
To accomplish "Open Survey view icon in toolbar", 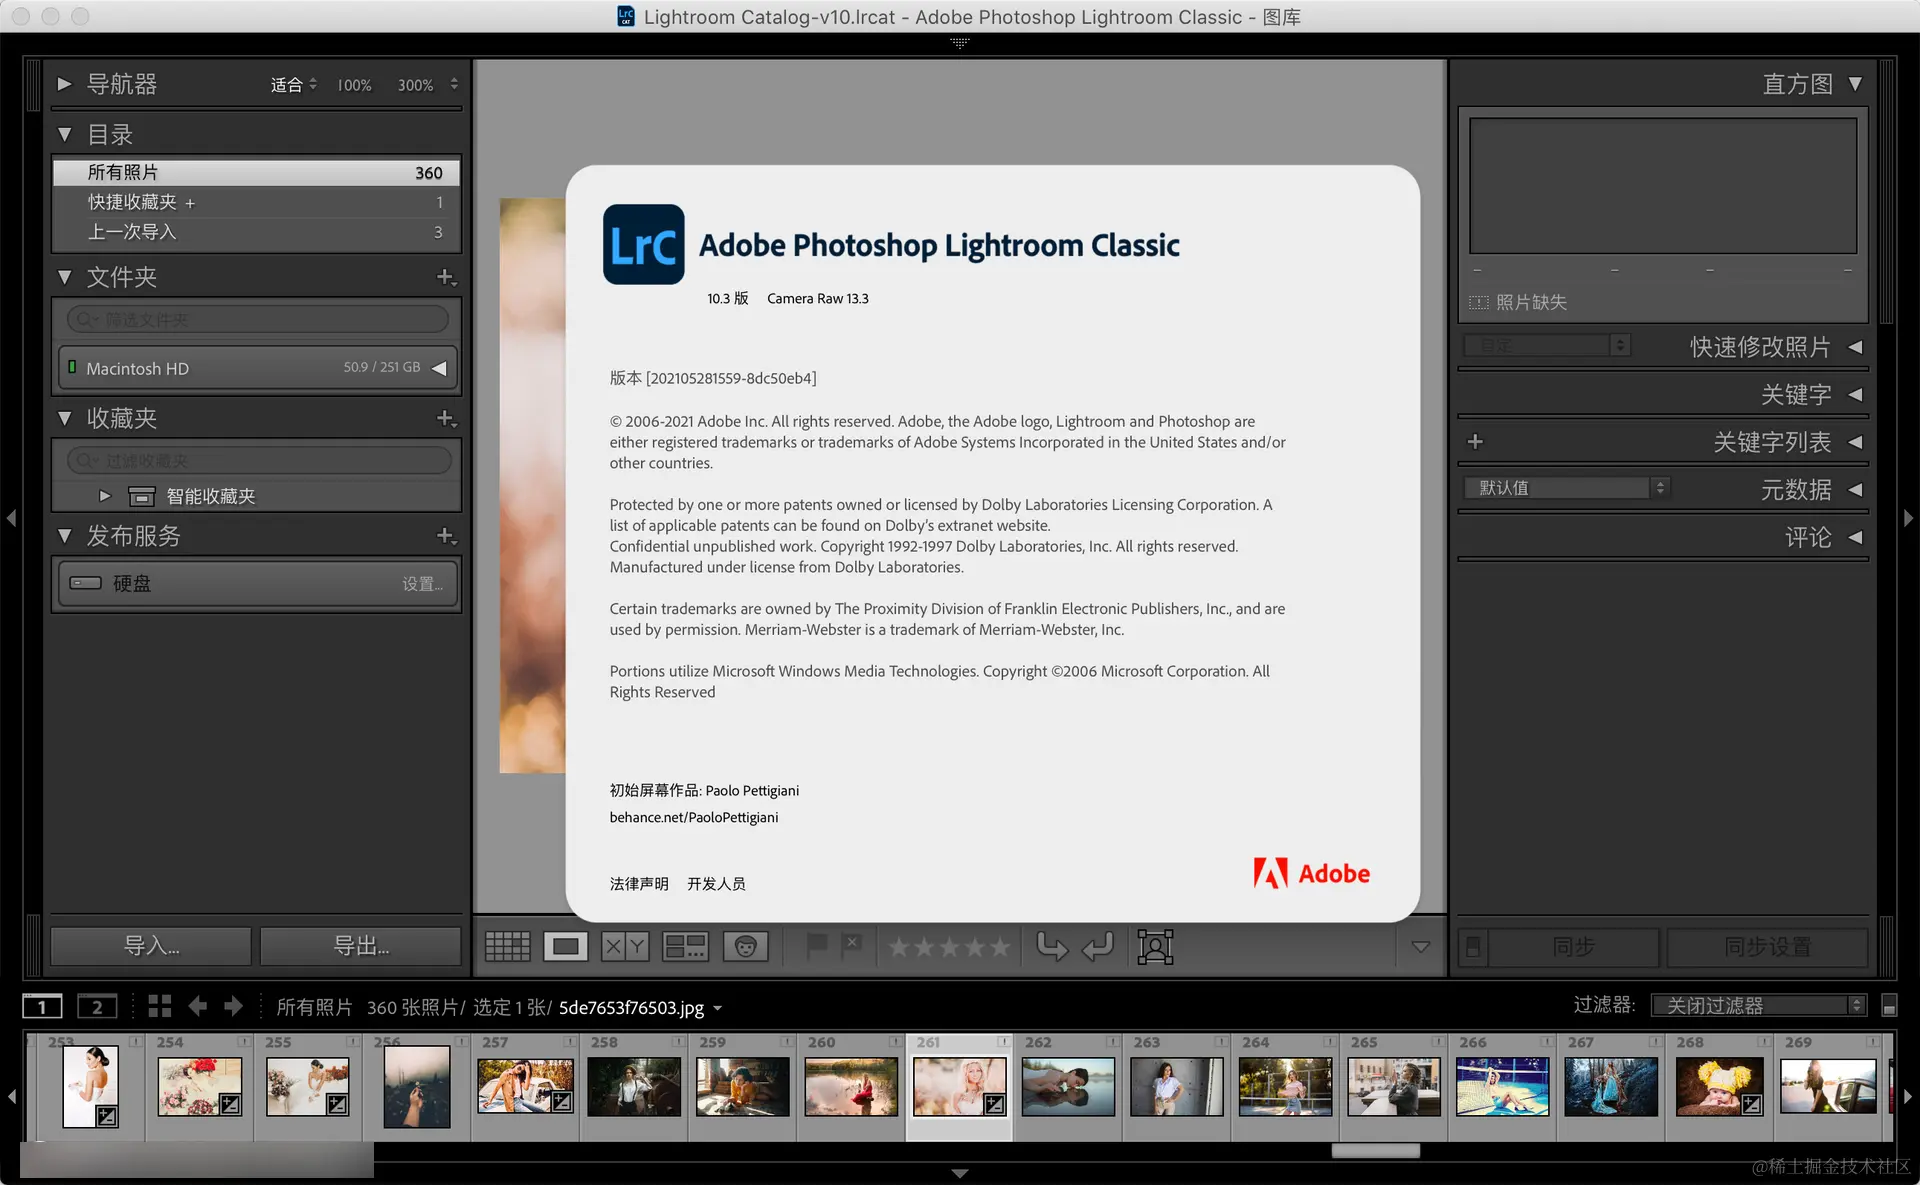I will (x=685, y=946).
